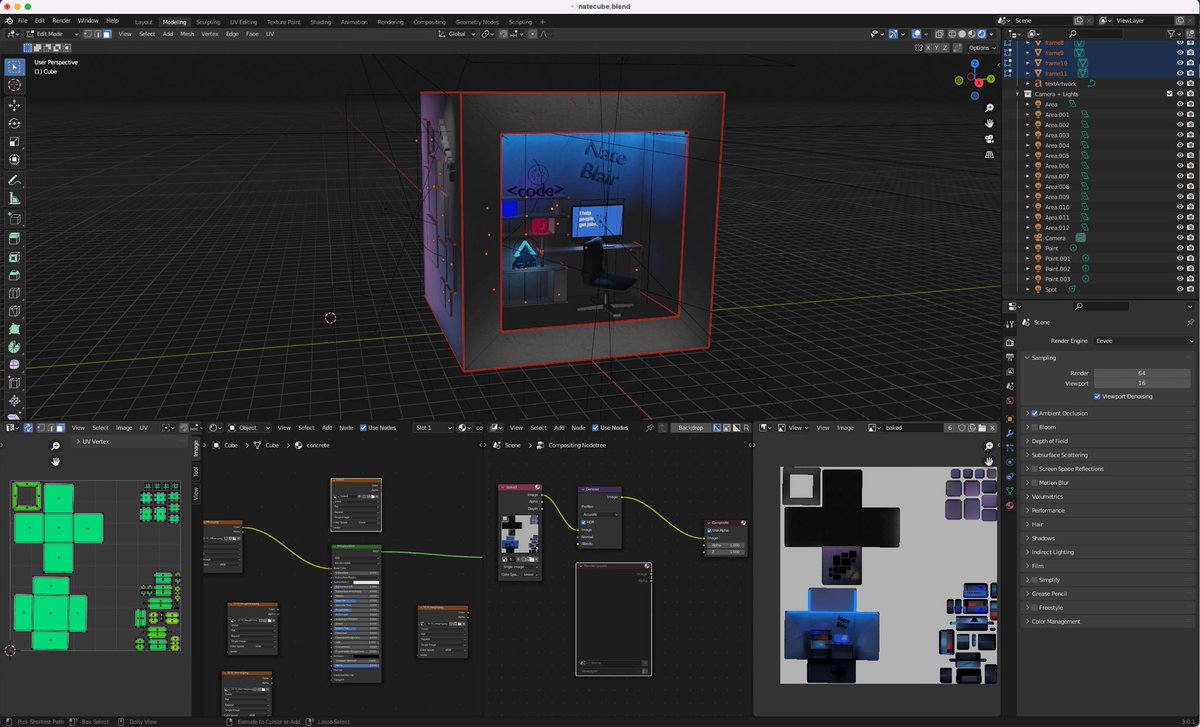
Task: Select the Cursor tool in viewport toolbar
Action: pos(14,85)
